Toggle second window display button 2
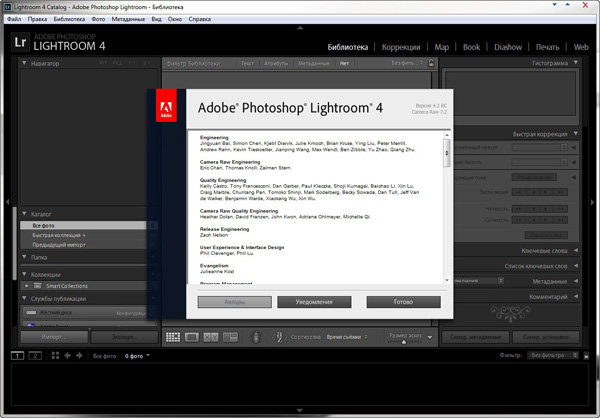The height and width of the screenshot is (418, 600). point(34,356)
